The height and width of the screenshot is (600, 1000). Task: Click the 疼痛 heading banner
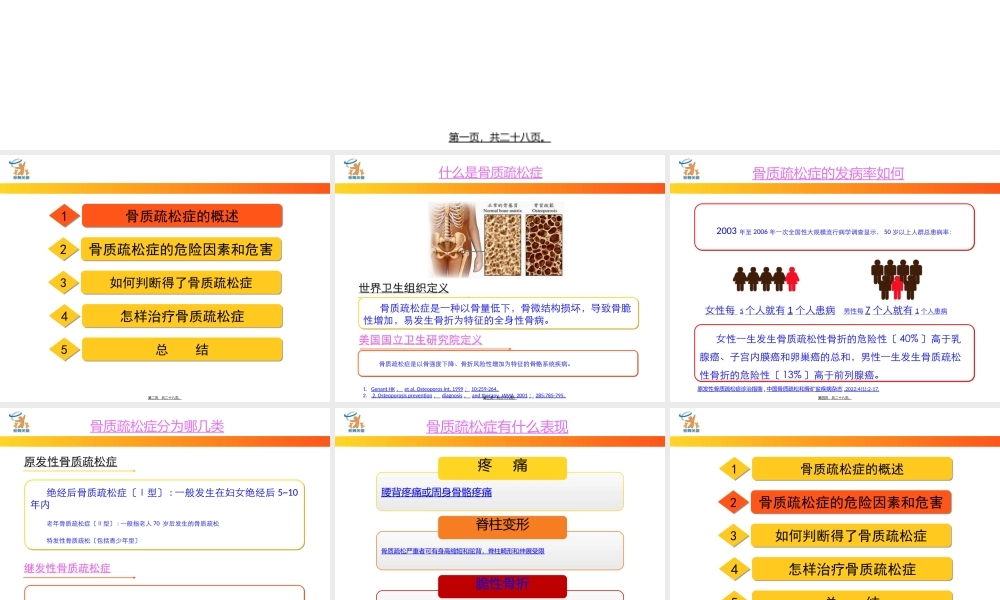(501, 467)
